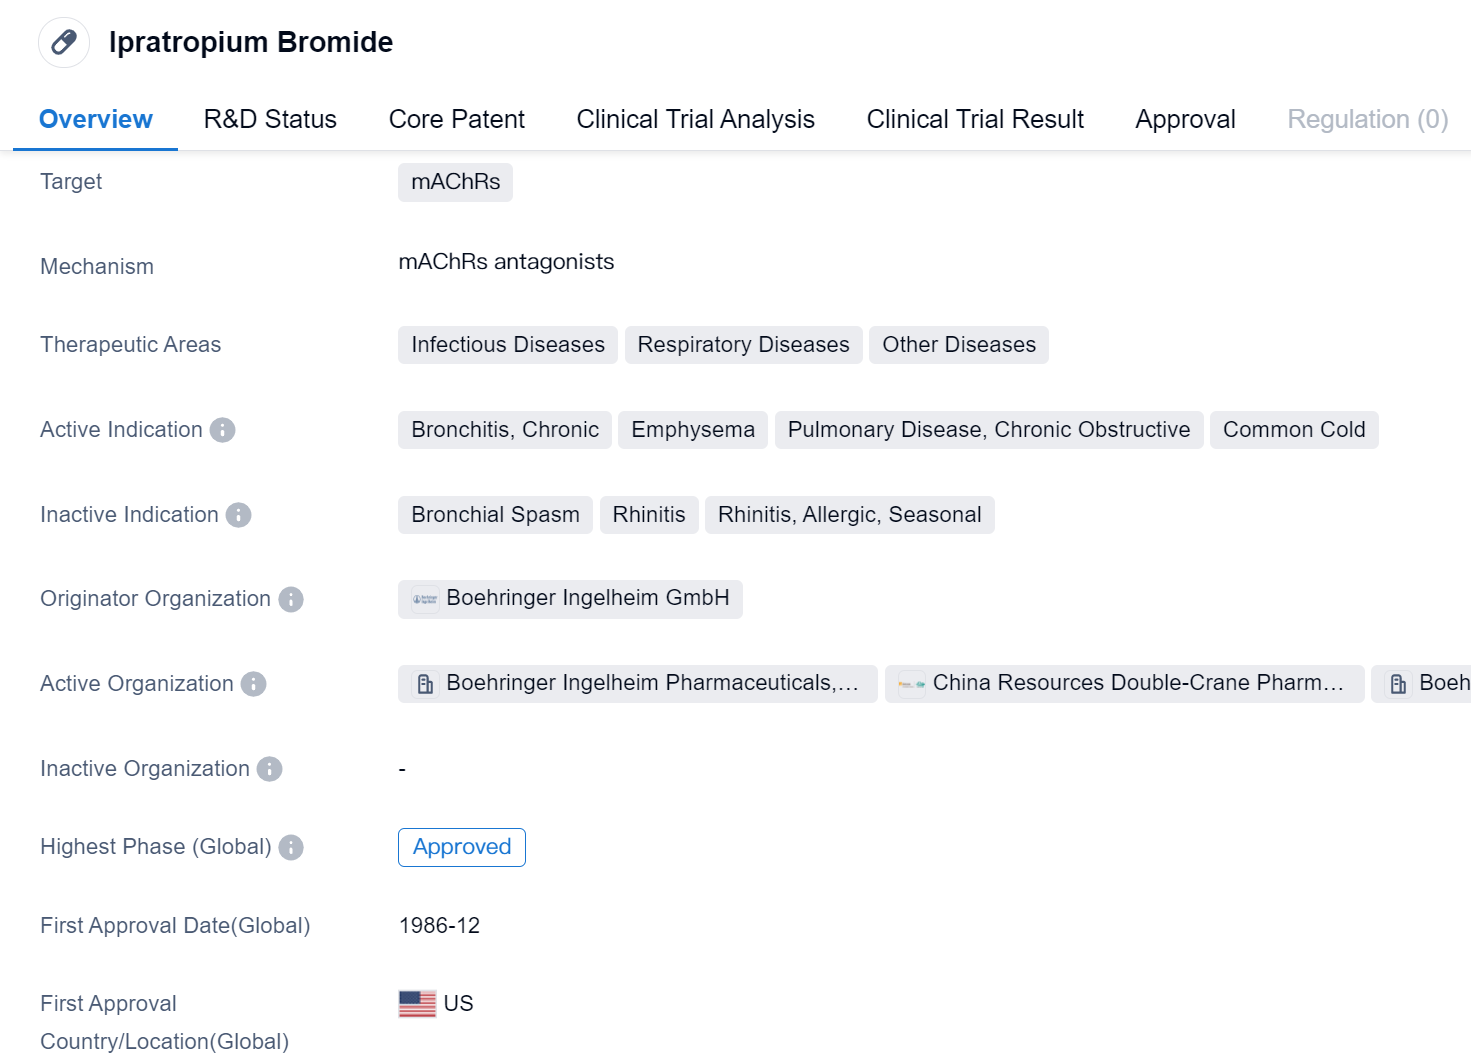Viewport: 1471px width, 1060px height.
Task: Click China Resources Double-Crane logo icon
Action: point(911,684)
